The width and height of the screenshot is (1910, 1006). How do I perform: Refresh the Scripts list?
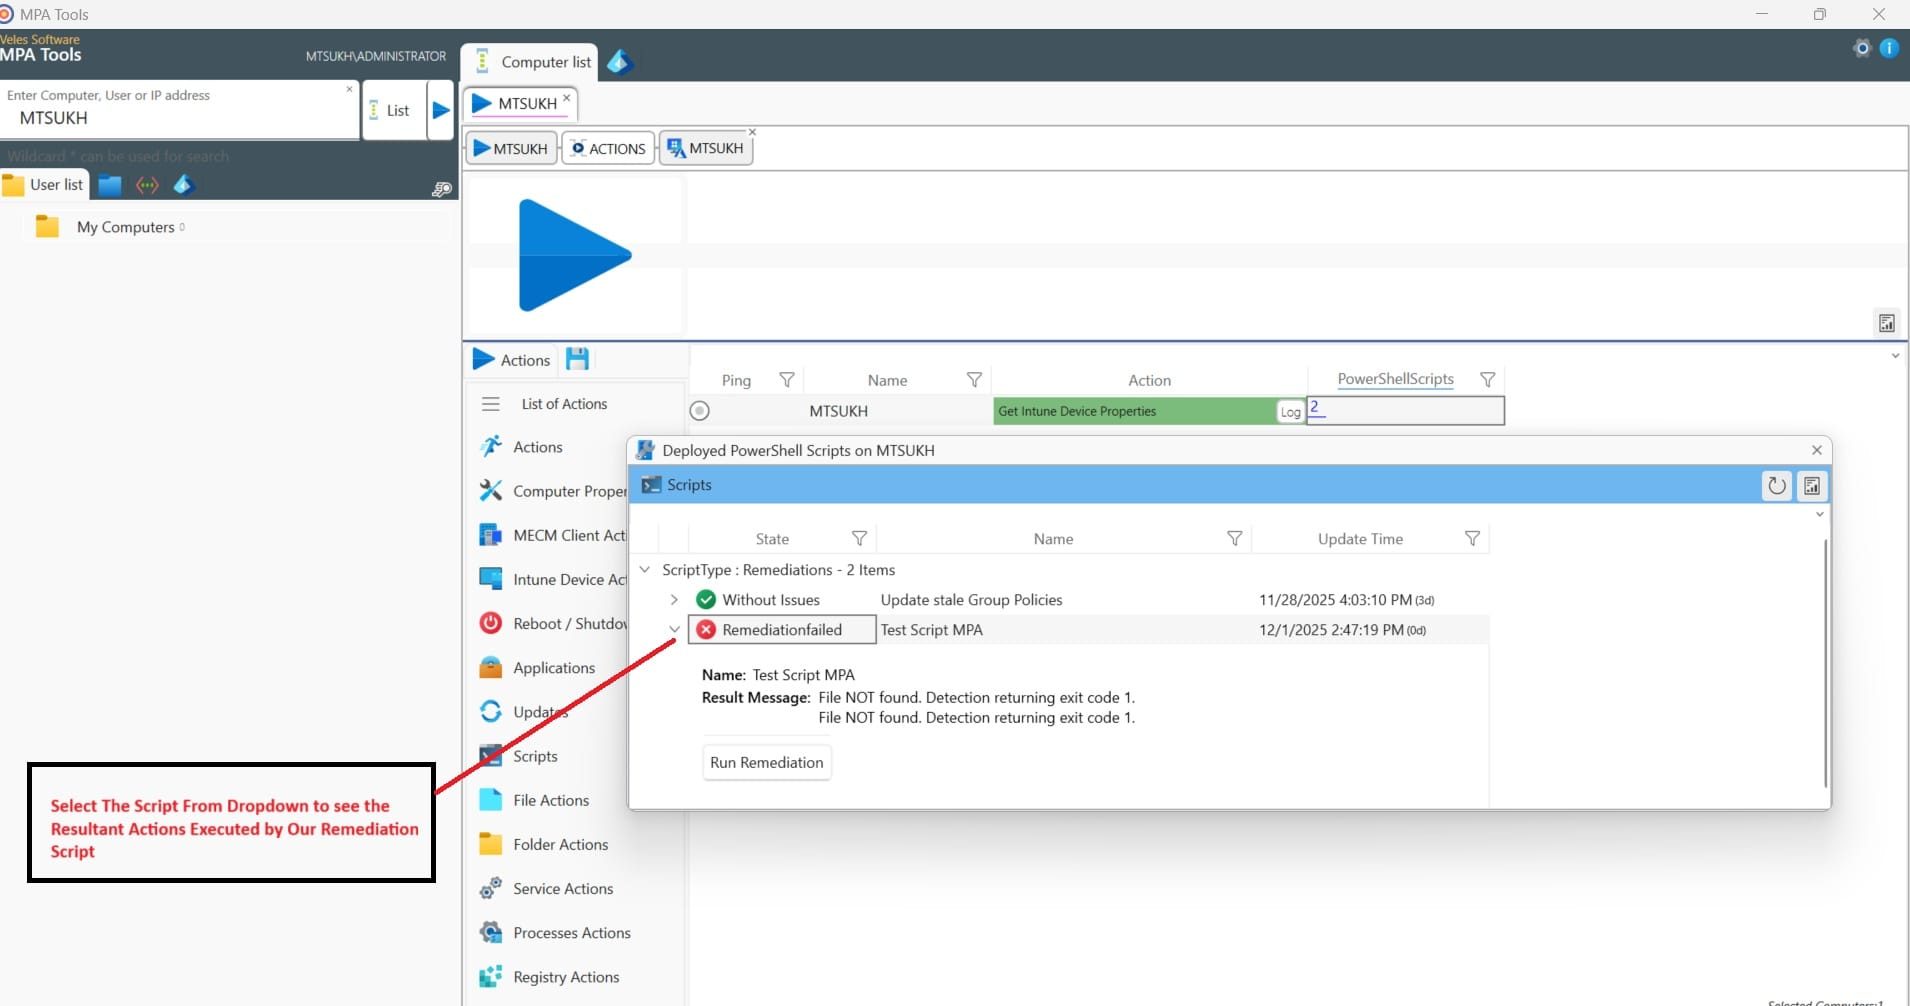pos(1776,486)
